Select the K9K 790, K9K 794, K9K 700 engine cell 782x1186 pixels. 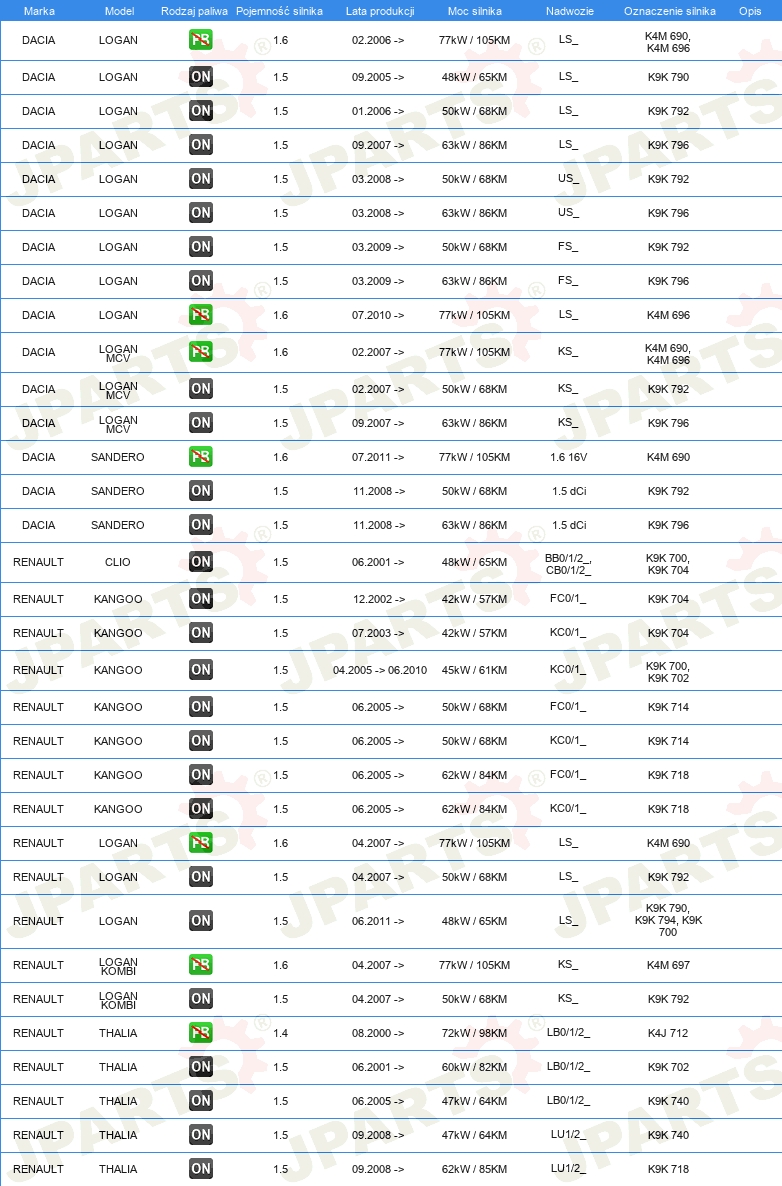[x=668, y=921]
